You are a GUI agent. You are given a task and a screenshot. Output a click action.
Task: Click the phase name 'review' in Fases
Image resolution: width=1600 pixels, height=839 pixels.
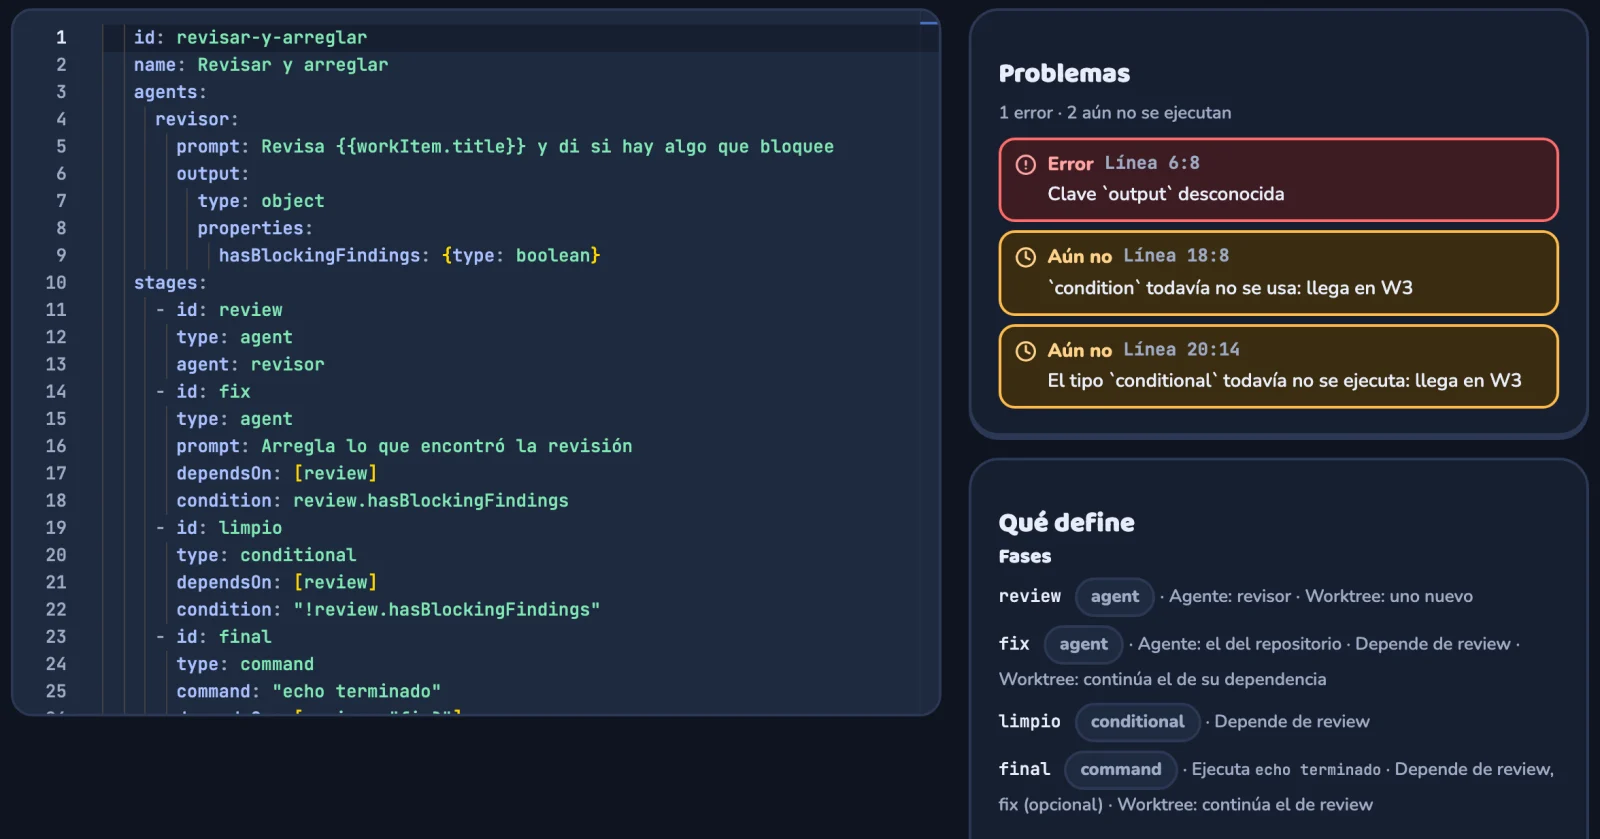tap(1030, 597)
